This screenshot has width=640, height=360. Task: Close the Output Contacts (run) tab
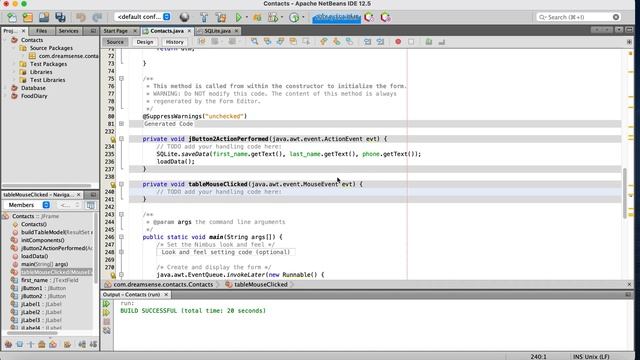tap(166, 294)
